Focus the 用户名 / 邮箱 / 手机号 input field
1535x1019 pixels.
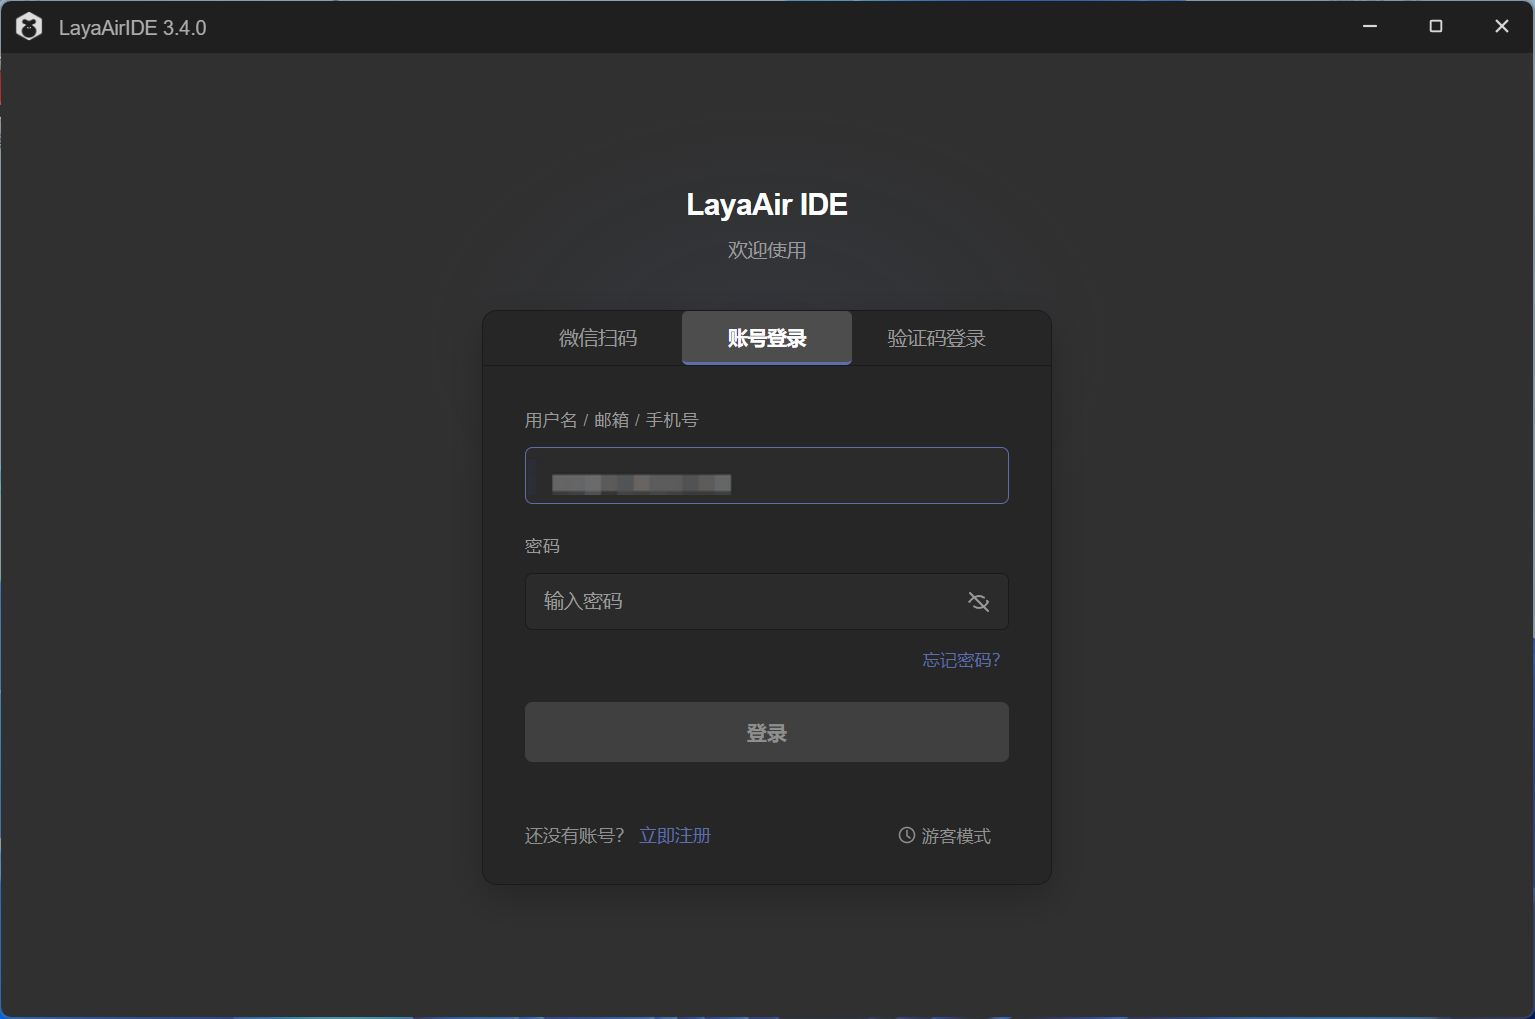(767, 475)
